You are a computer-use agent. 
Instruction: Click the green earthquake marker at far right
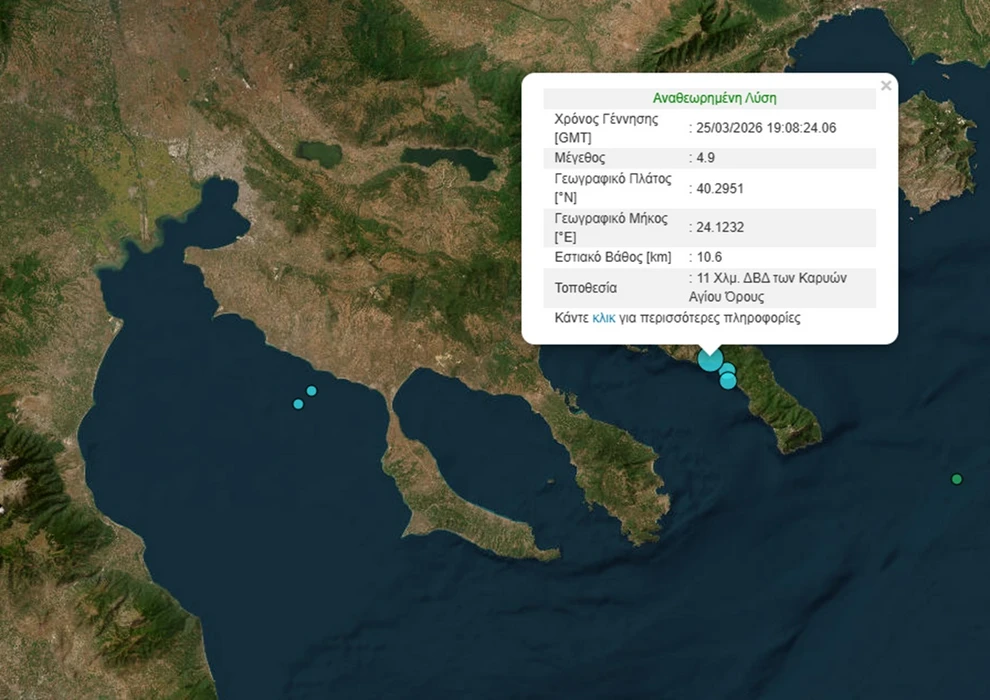coord(956,479)
